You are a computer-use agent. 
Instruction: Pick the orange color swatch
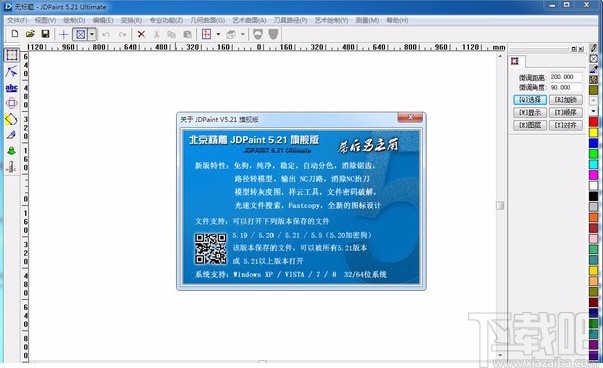point(593,218)
